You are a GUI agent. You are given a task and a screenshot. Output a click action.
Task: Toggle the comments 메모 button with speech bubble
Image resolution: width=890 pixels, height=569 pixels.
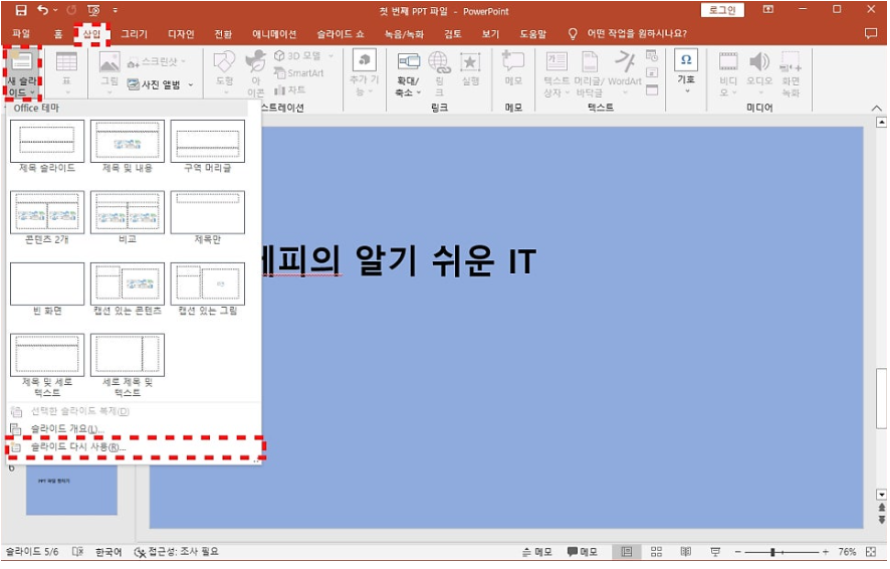coord(582,551)
